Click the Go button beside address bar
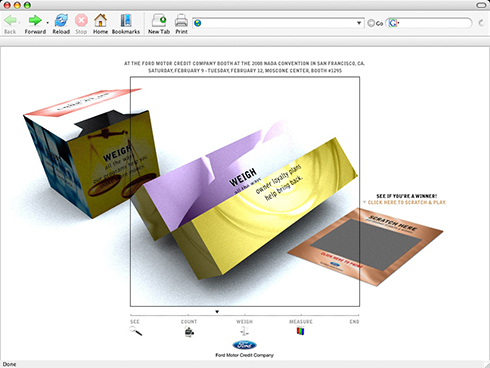Screen dimensions: 490x368 tap(375, 23)
